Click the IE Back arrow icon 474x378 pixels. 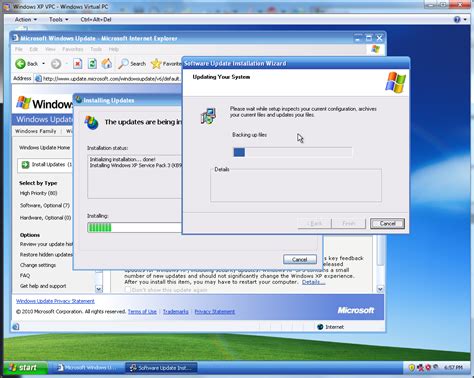[x=20, y=64]
